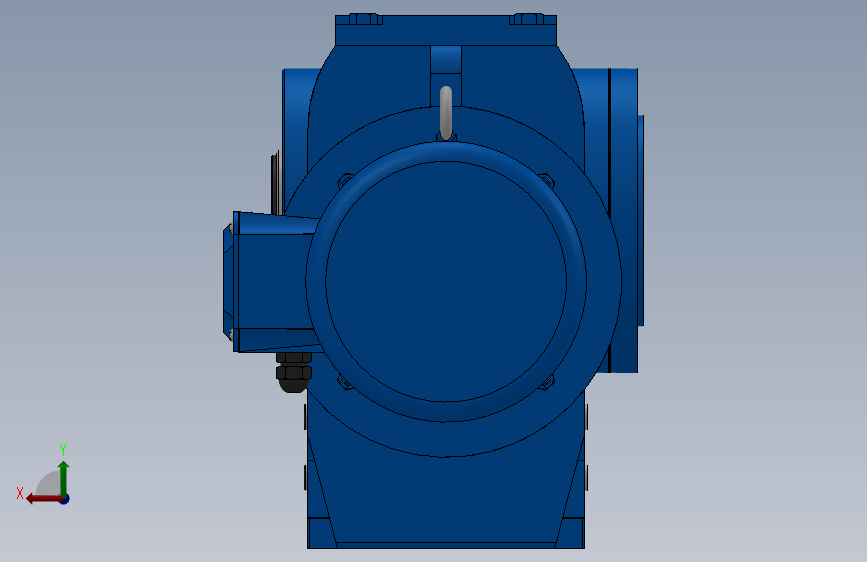Screen dimensions: 867x562
Task: Select the grey lifting eye on the motor top
Action: click(x=446, y=113)
